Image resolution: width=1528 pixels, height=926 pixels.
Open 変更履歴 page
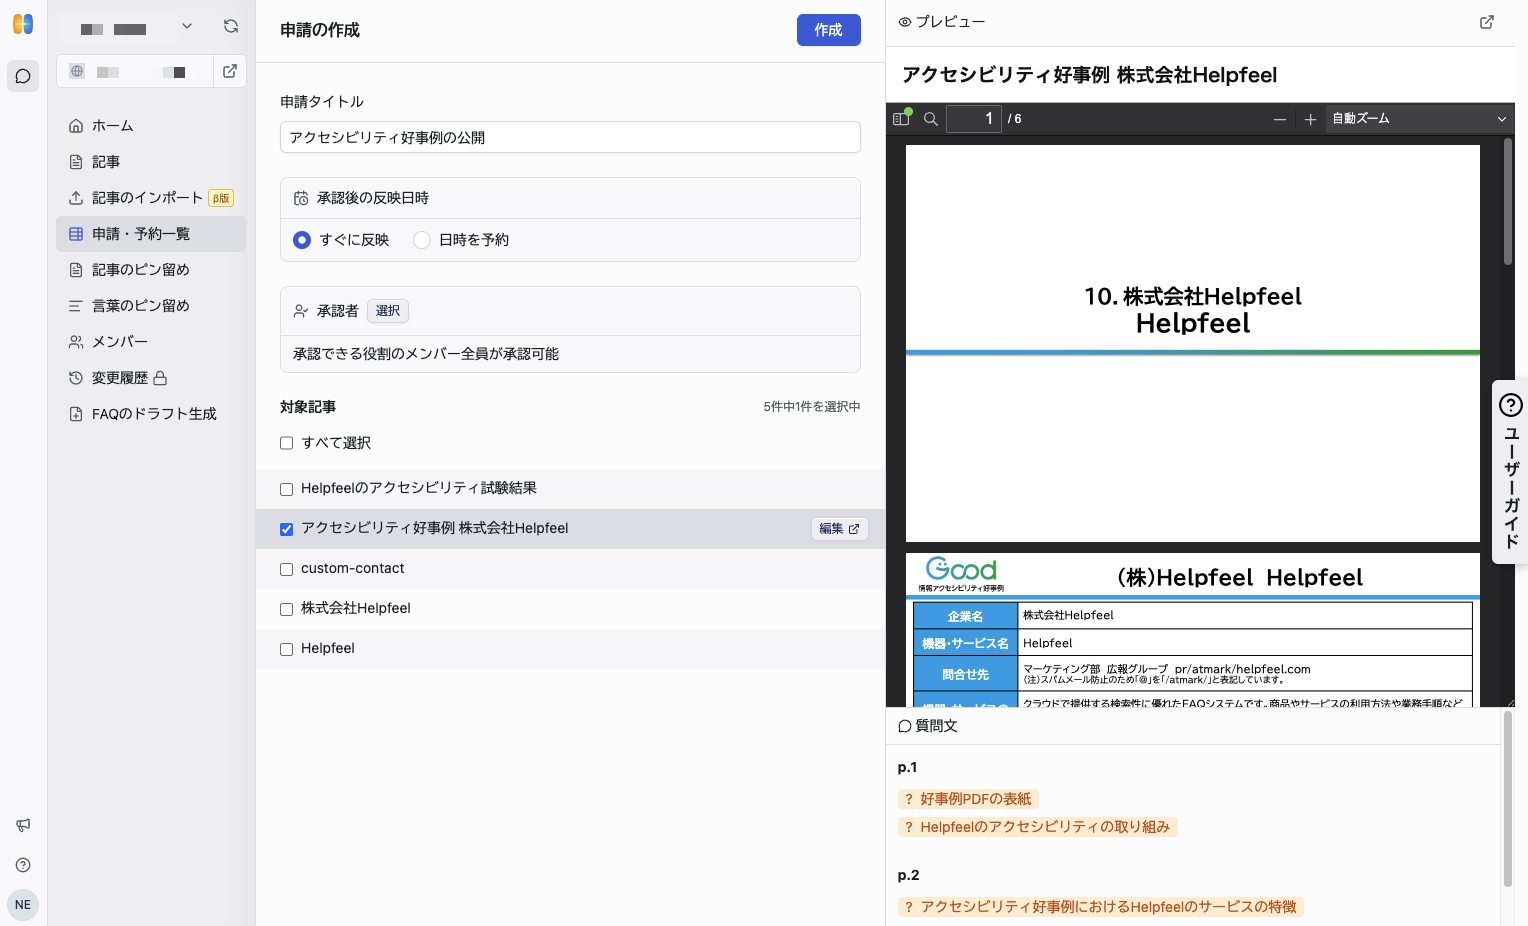coord(151,378)
